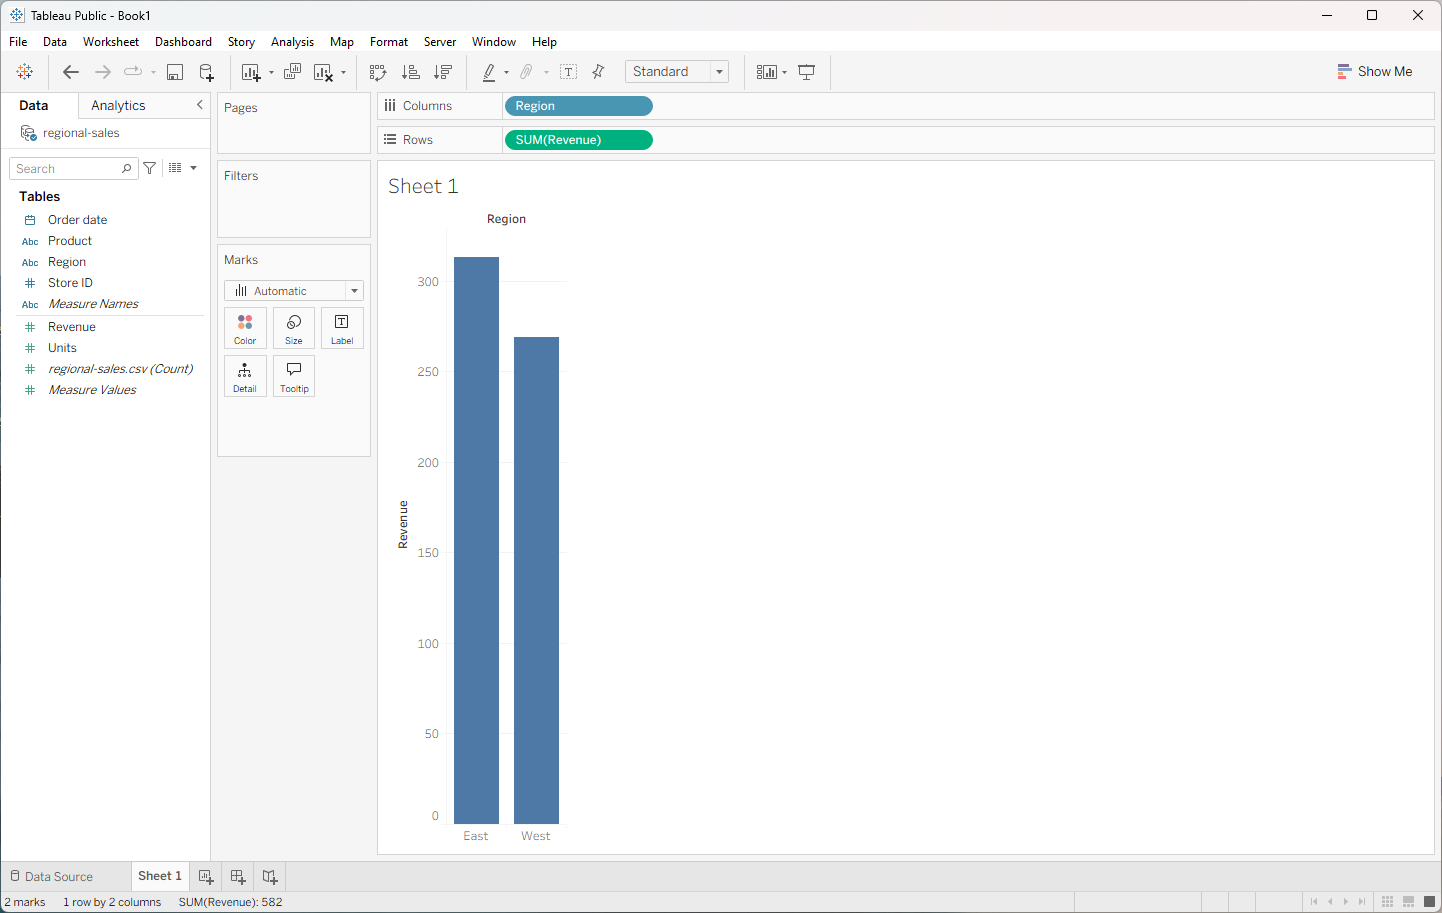Click the Color mark card
This screenshot has height=913, width=1442.
pyautogui.click(x=245, y=328)
